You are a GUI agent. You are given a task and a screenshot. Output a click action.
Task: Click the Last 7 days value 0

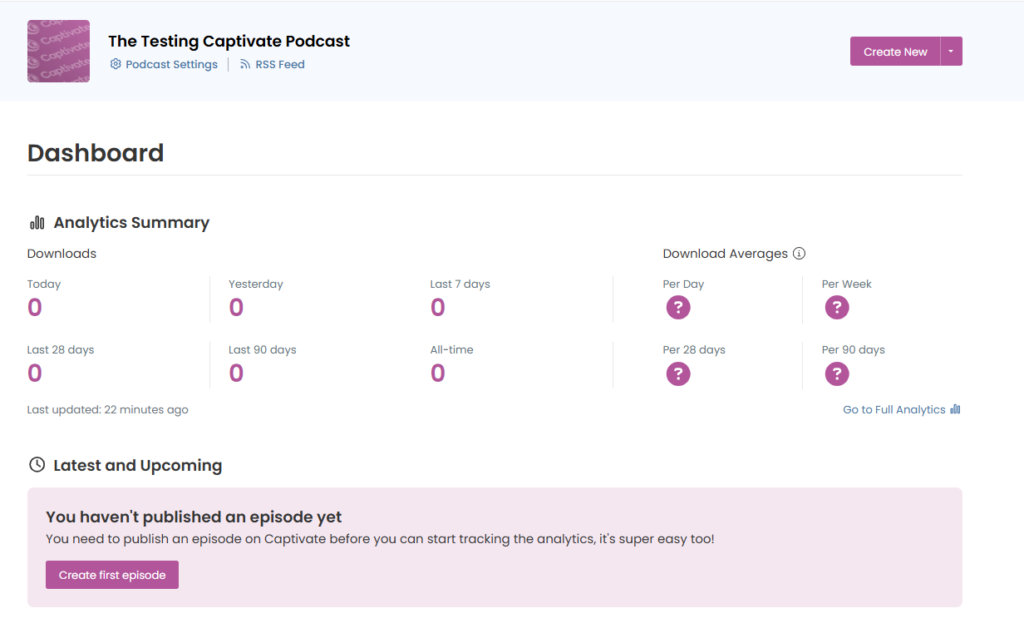pyautogui.click(x=438, y=307)
